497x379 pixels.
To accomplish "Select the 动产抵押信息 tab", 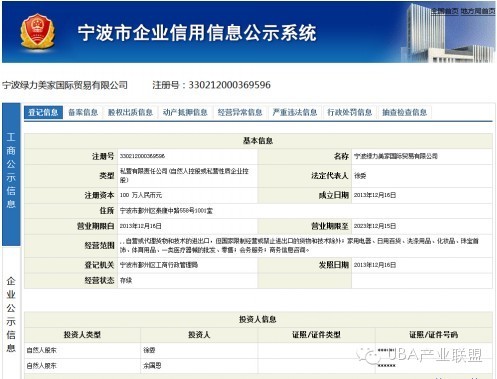I will (185, 112).
